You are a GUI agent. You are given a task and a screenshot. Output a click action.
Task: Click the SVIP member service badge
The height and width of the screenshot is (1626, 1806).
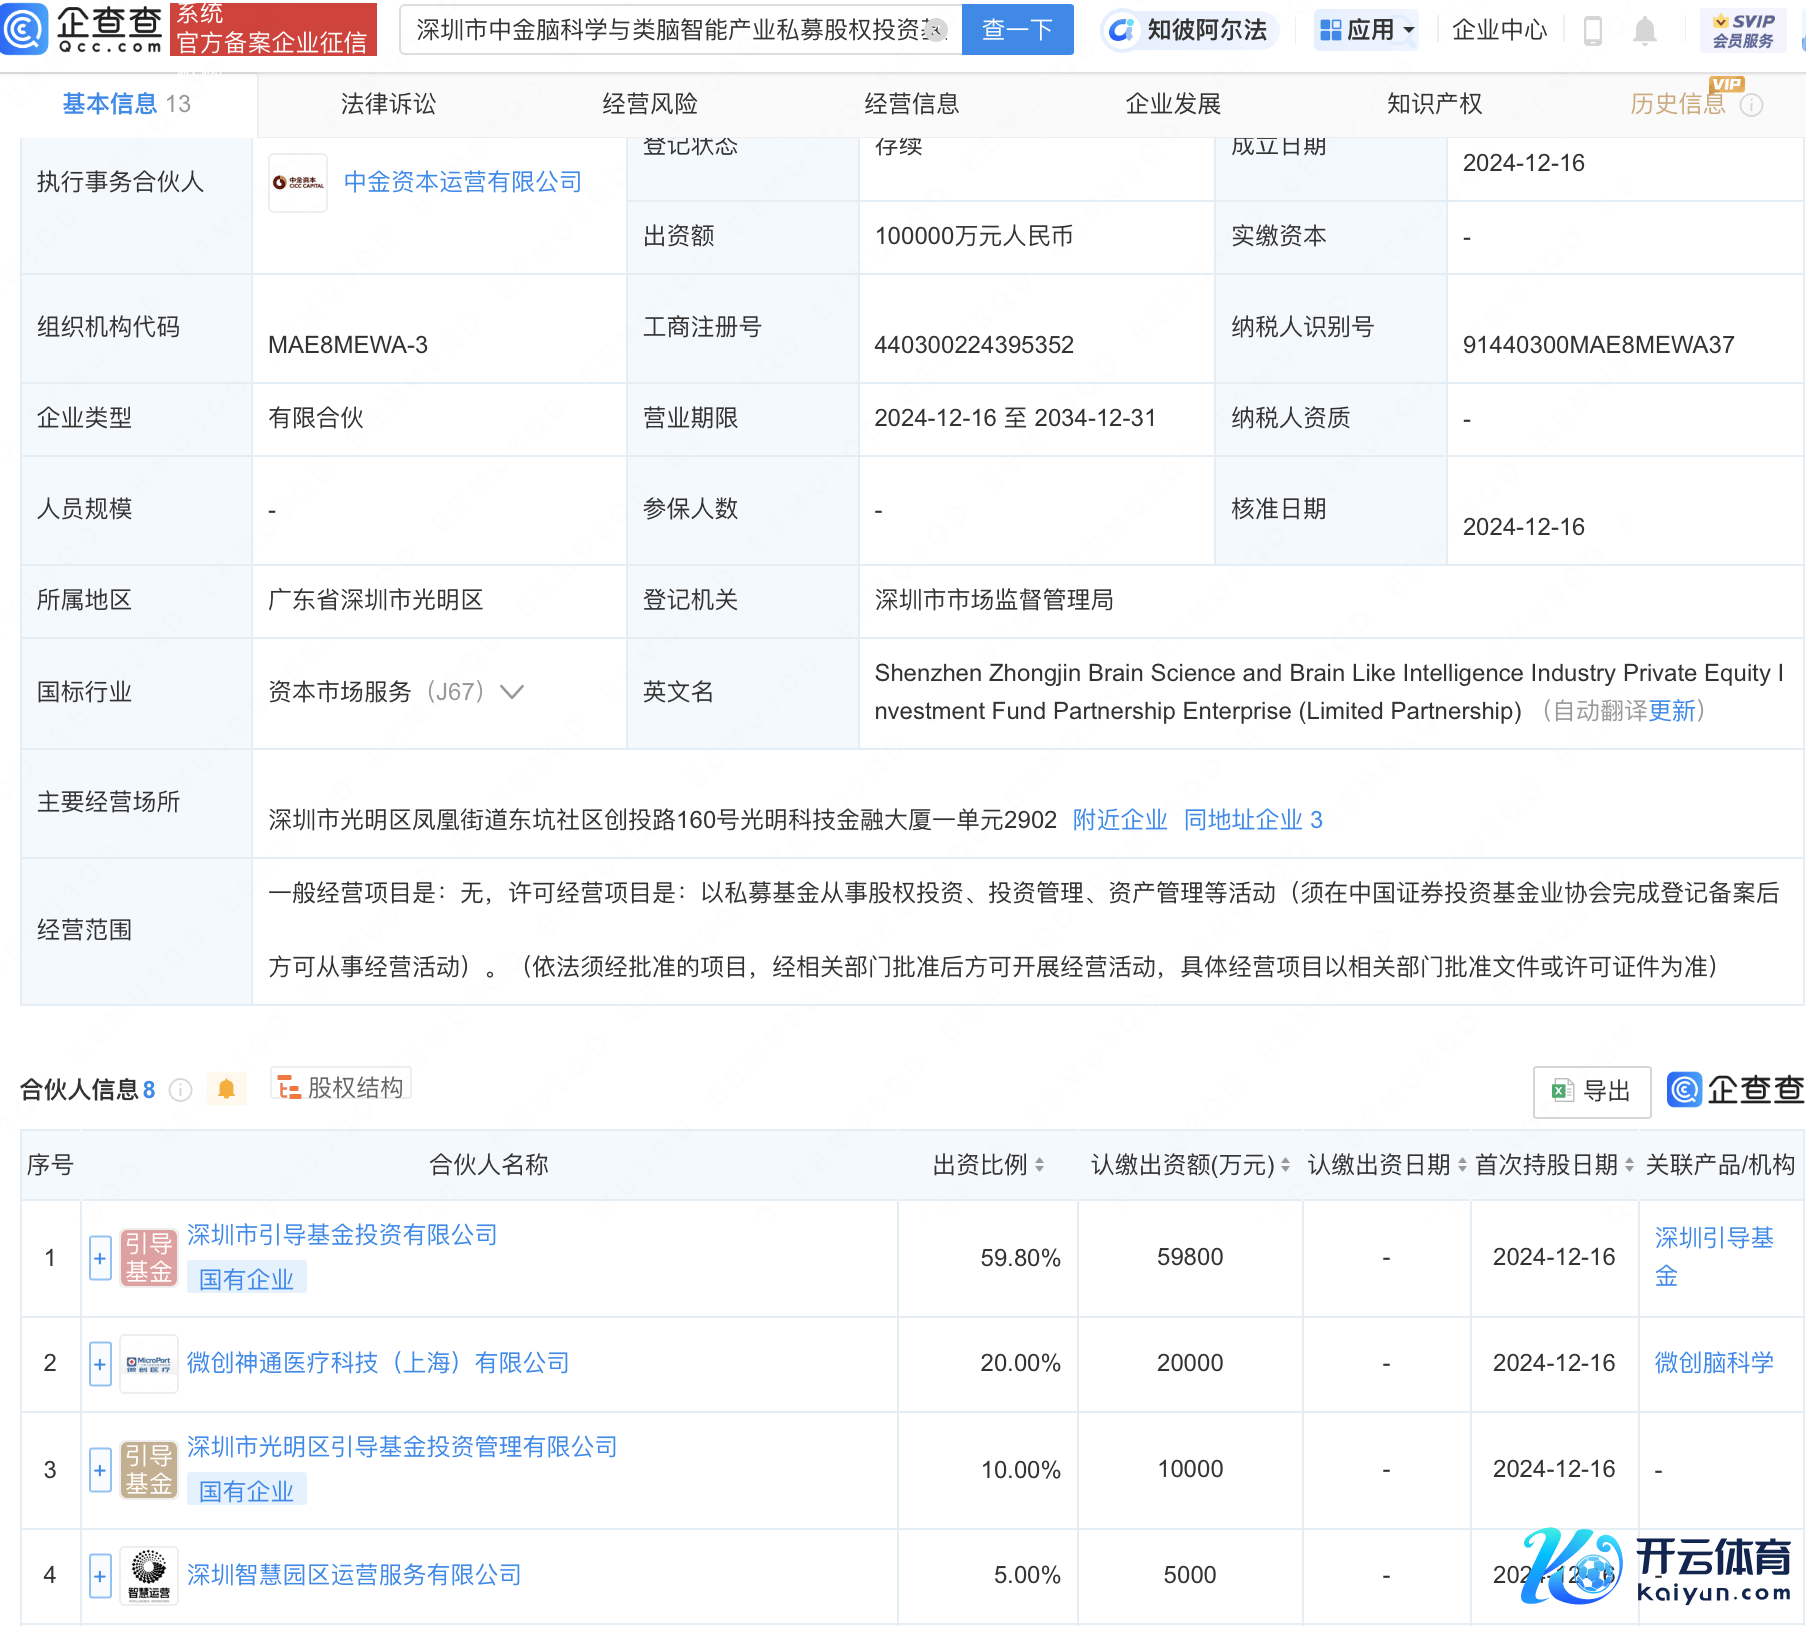pyautogui.click(x=1742, y=30)
